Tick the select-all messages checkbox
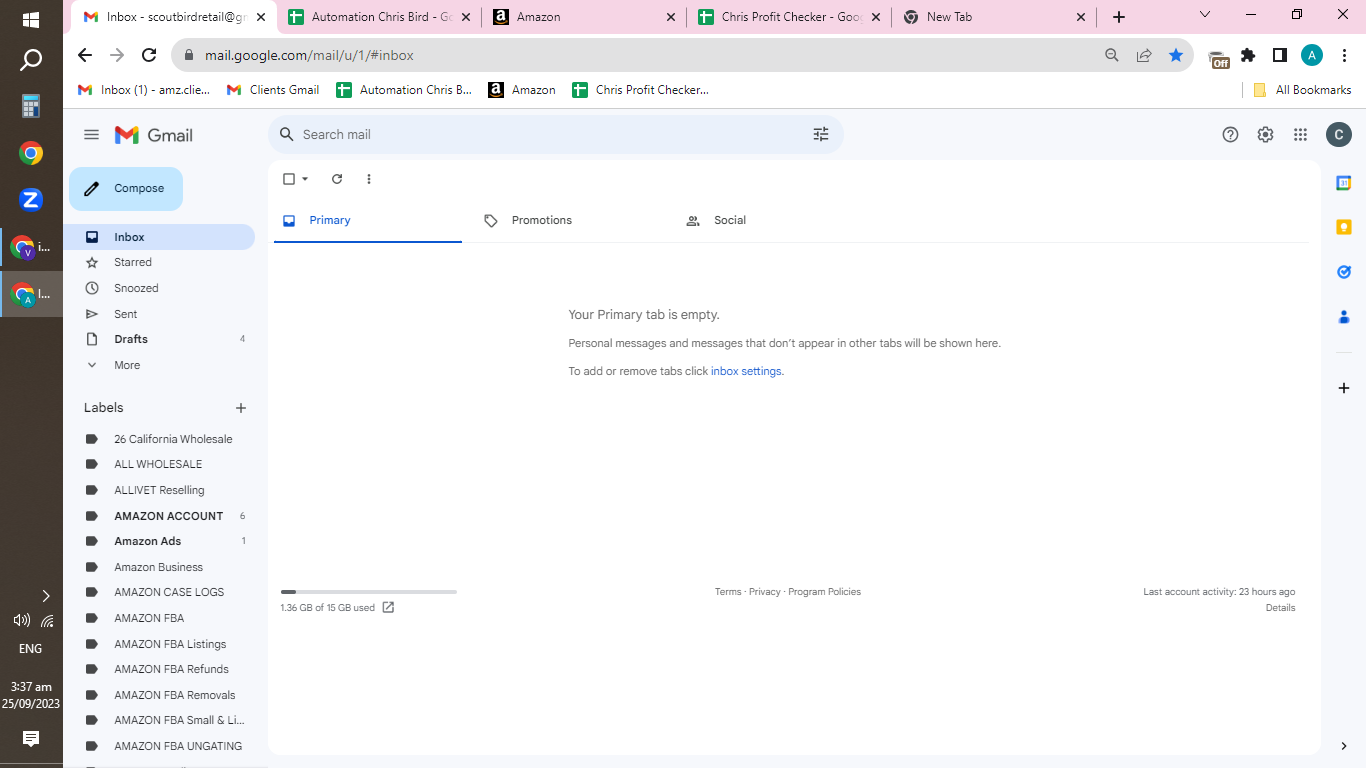 (x=289, y=179)
